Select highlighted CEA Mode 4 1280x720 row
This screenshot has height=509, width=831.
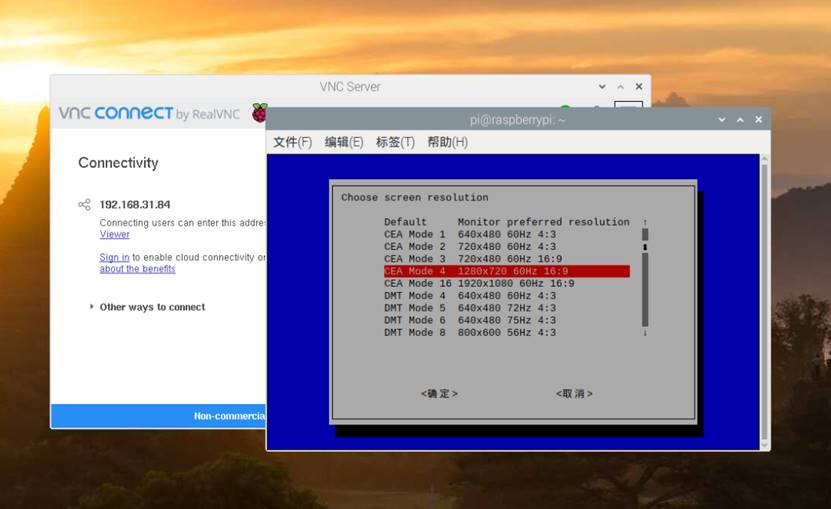coord(507,271)
